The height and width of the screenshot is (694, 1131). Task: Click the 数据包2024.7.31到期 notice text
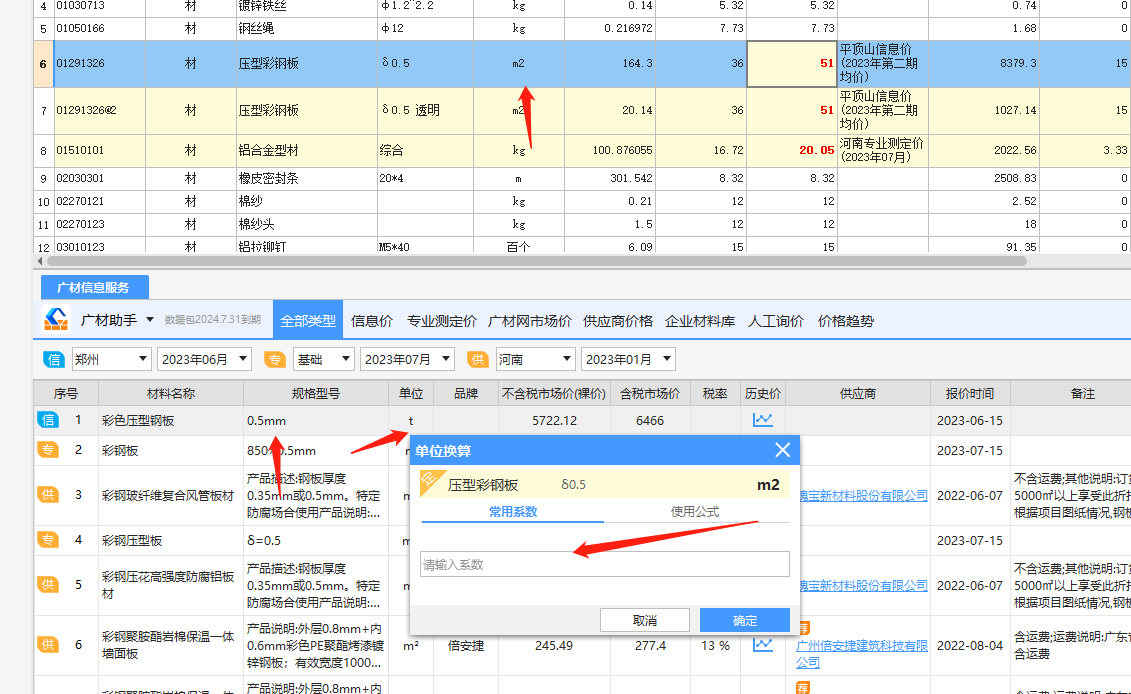213,320
